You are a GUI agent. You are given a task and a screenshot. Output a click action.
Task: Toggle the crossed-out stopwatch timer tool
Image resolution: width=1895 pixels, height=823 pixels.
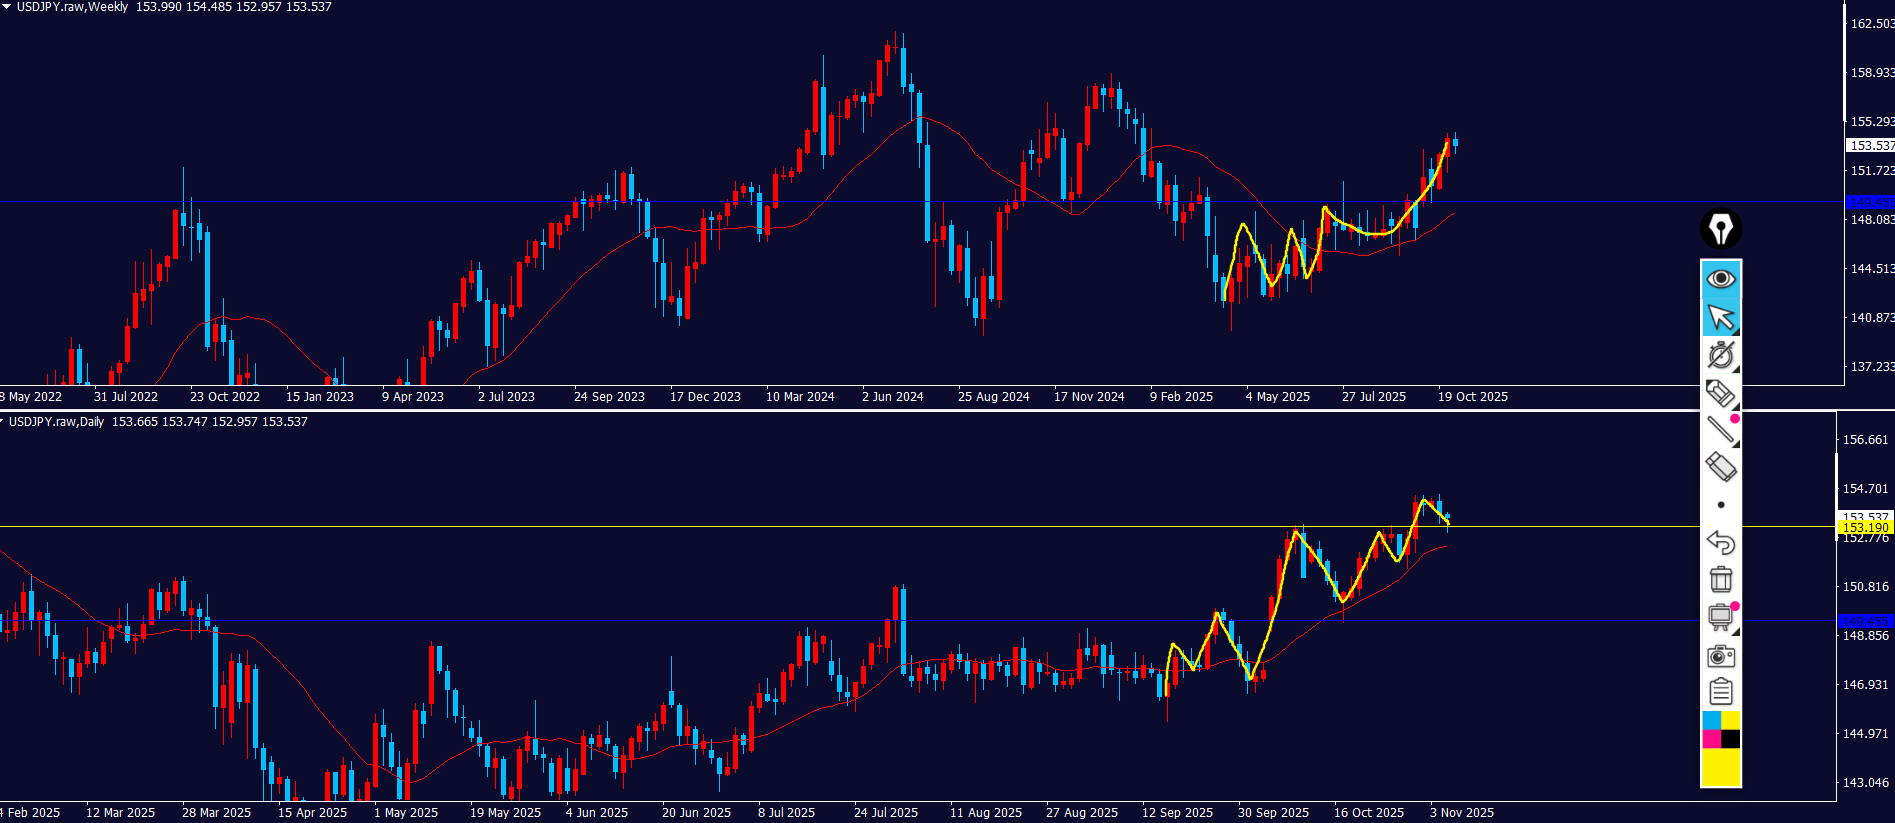click(1720, 355)
